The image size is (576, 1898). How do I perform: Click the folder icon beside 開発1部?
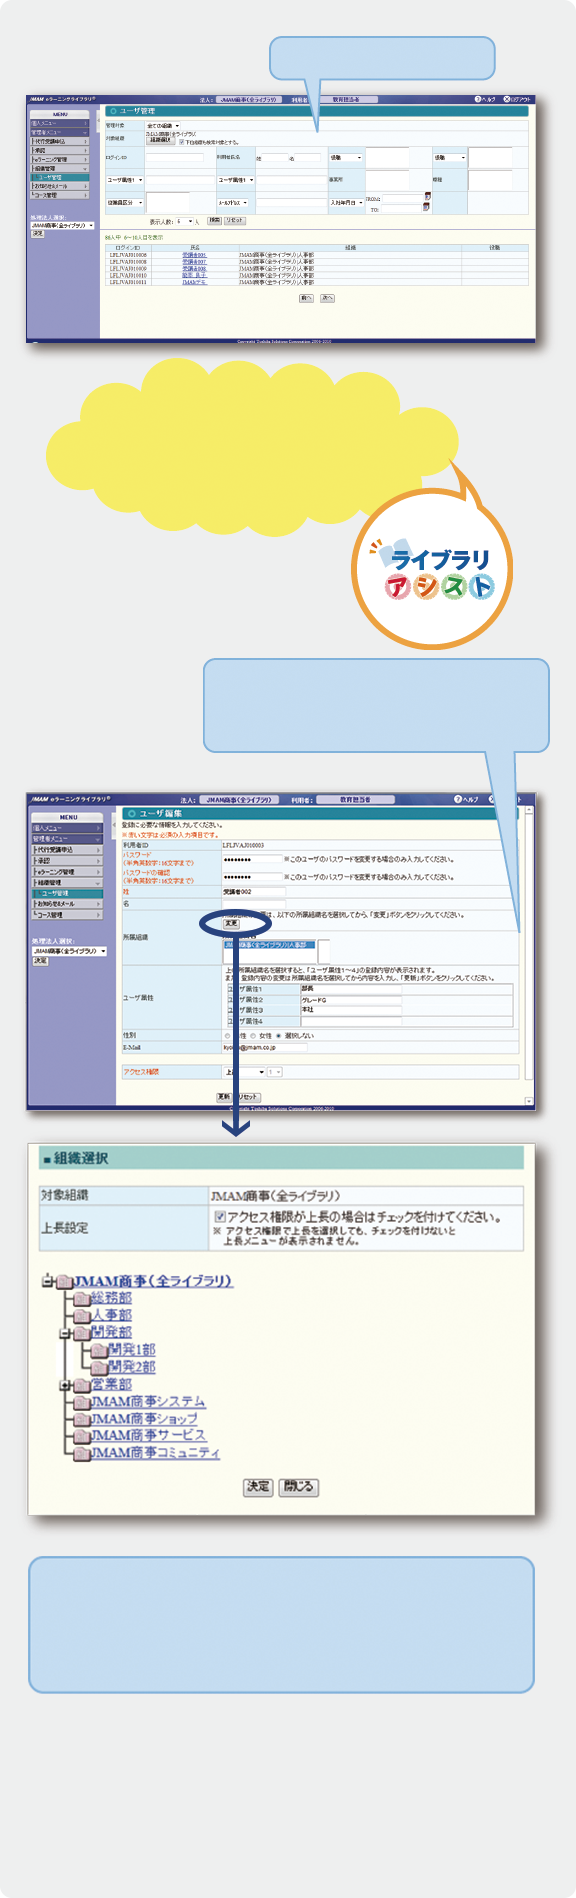click(x=100, y=1350)
